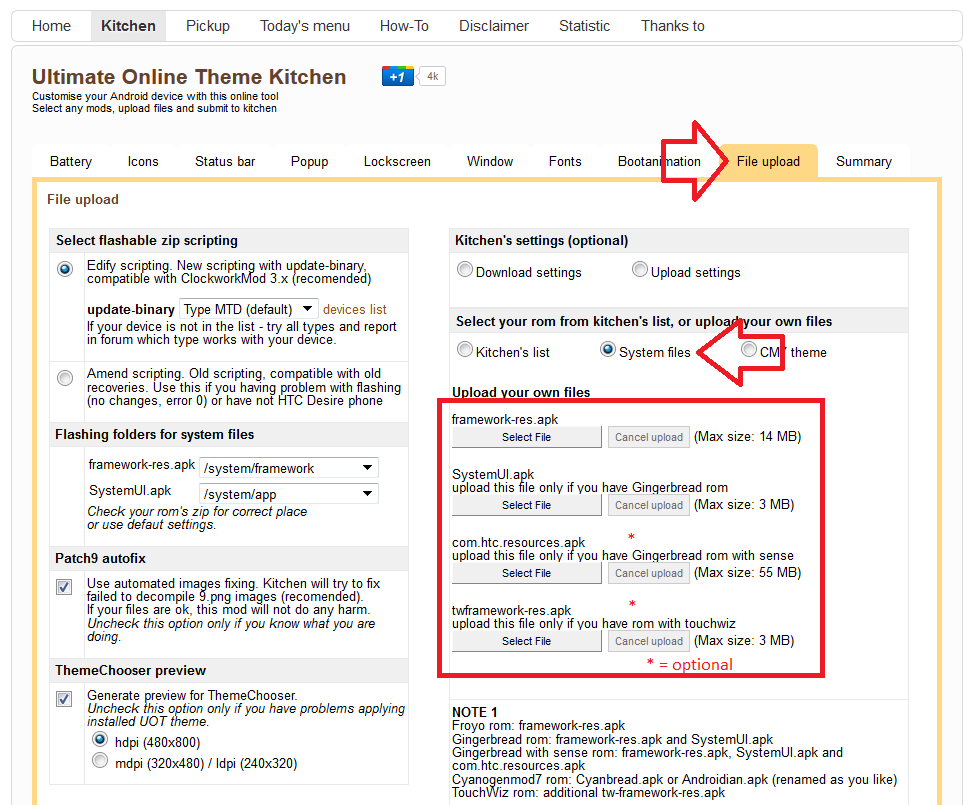Choose Download settings radio option
Viewport: 963px width, 805px height.
(x=465, y=270)
